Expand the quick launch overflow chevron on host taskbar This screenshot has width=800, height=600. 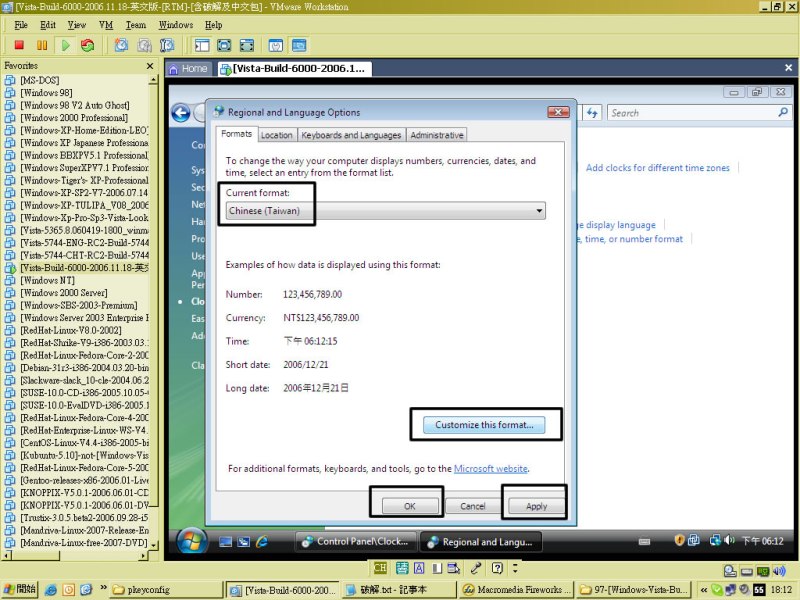pyautogui.click(x=104, y=588)
